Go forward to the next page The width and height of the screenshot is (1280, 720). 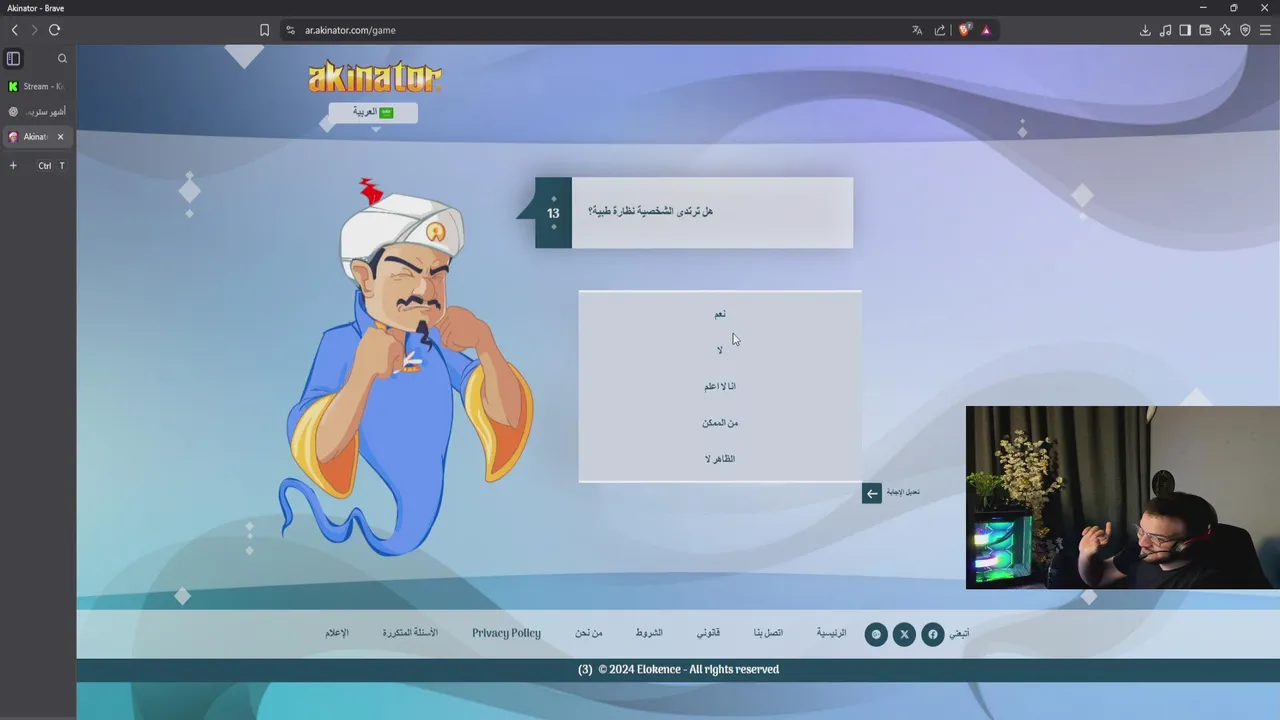(x=34, y=30)
